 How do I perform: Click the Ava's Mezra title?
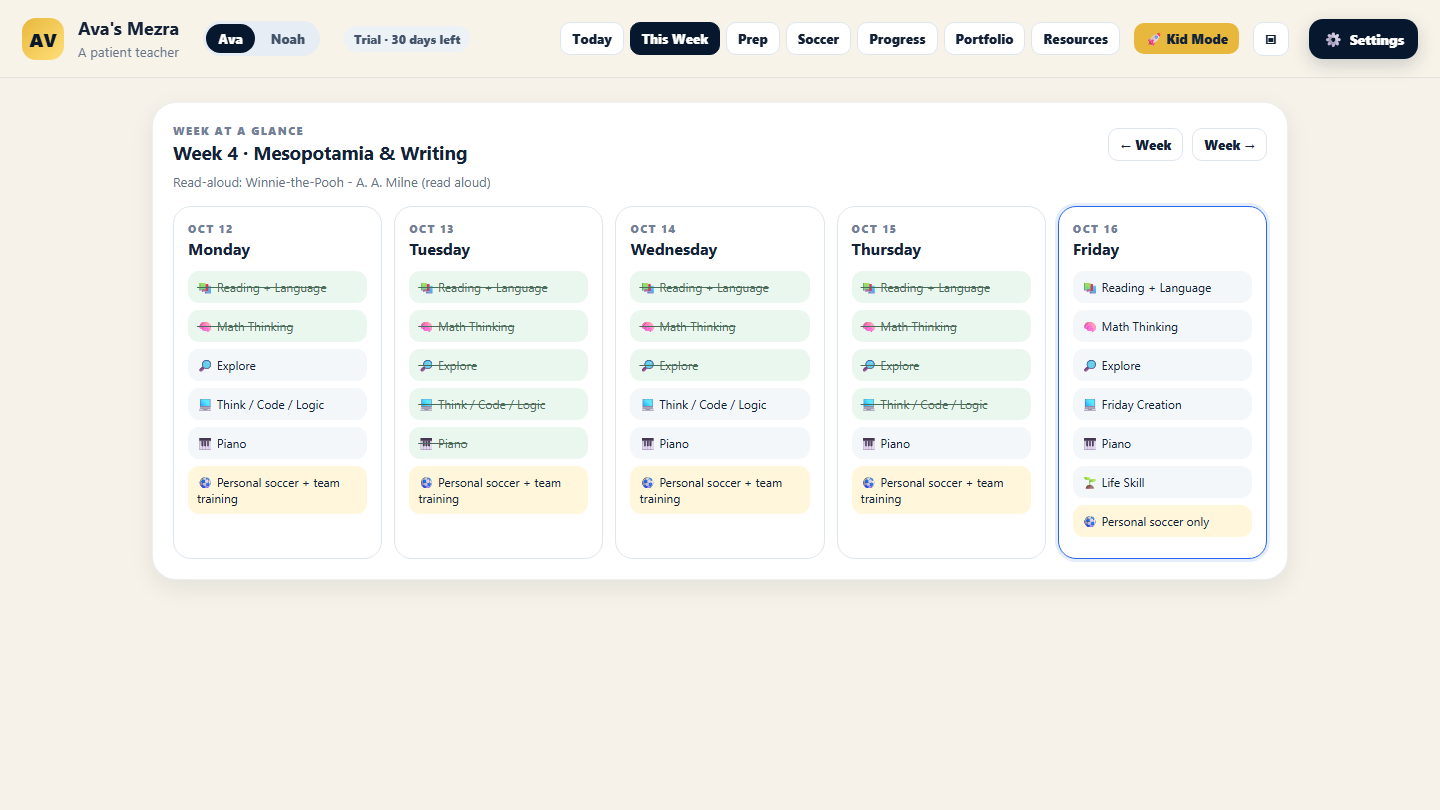(x=129, y=29)
